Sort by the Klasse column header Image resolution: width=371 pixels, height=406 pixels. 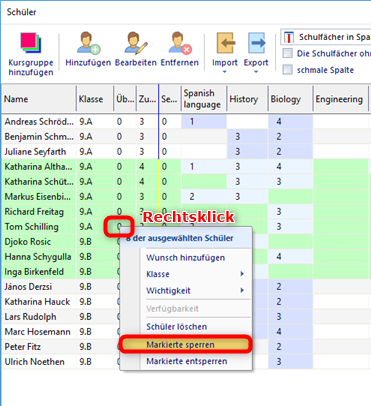pos(95,99)
